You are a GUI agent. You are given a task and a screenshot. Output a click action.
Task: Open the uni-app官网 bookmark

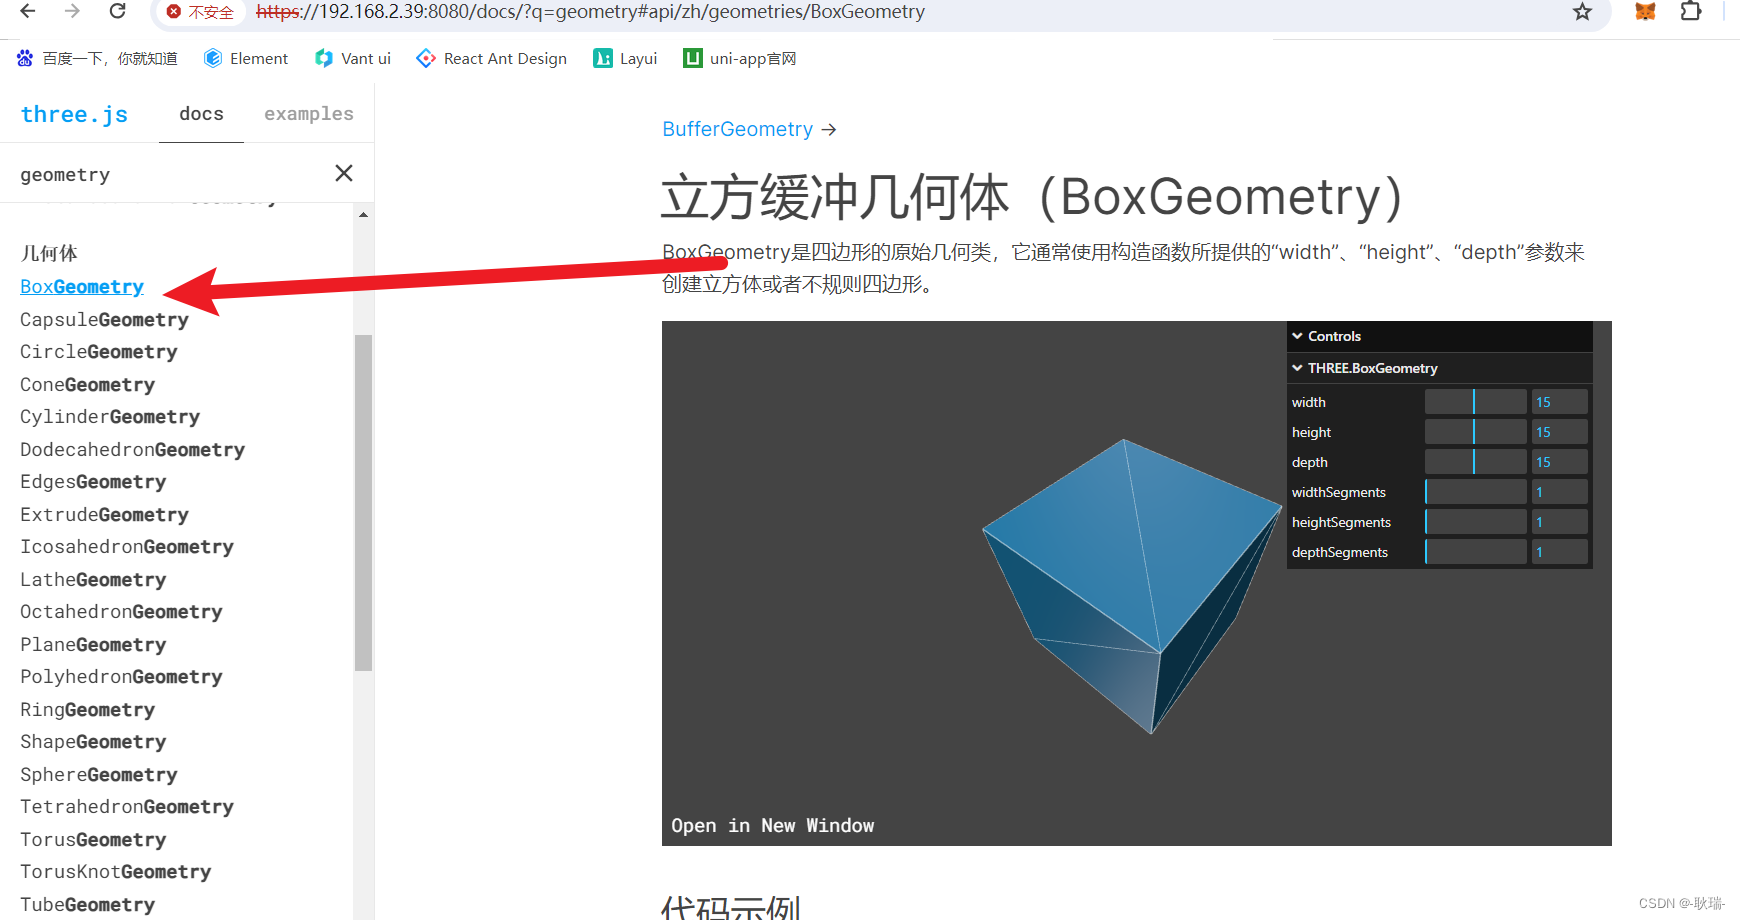(740, 59)
